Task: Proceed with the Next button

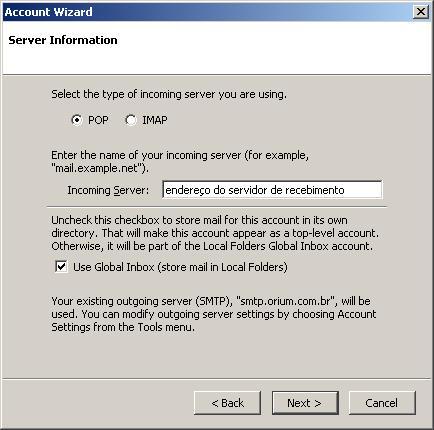Action: point(305,403)
